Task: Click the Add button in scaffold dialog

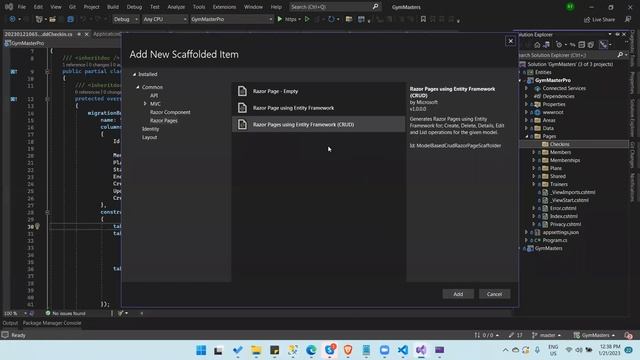Action: 458,294
